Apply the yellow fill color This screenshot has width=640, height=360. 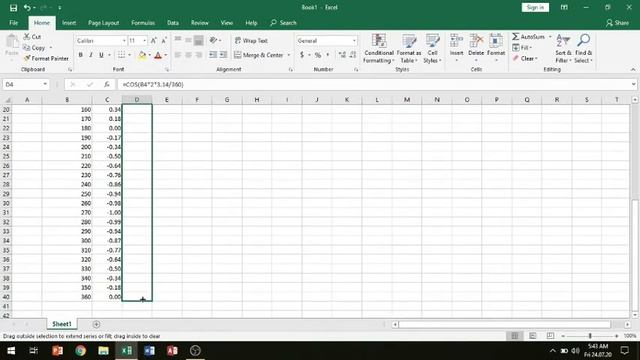[142, 55]
